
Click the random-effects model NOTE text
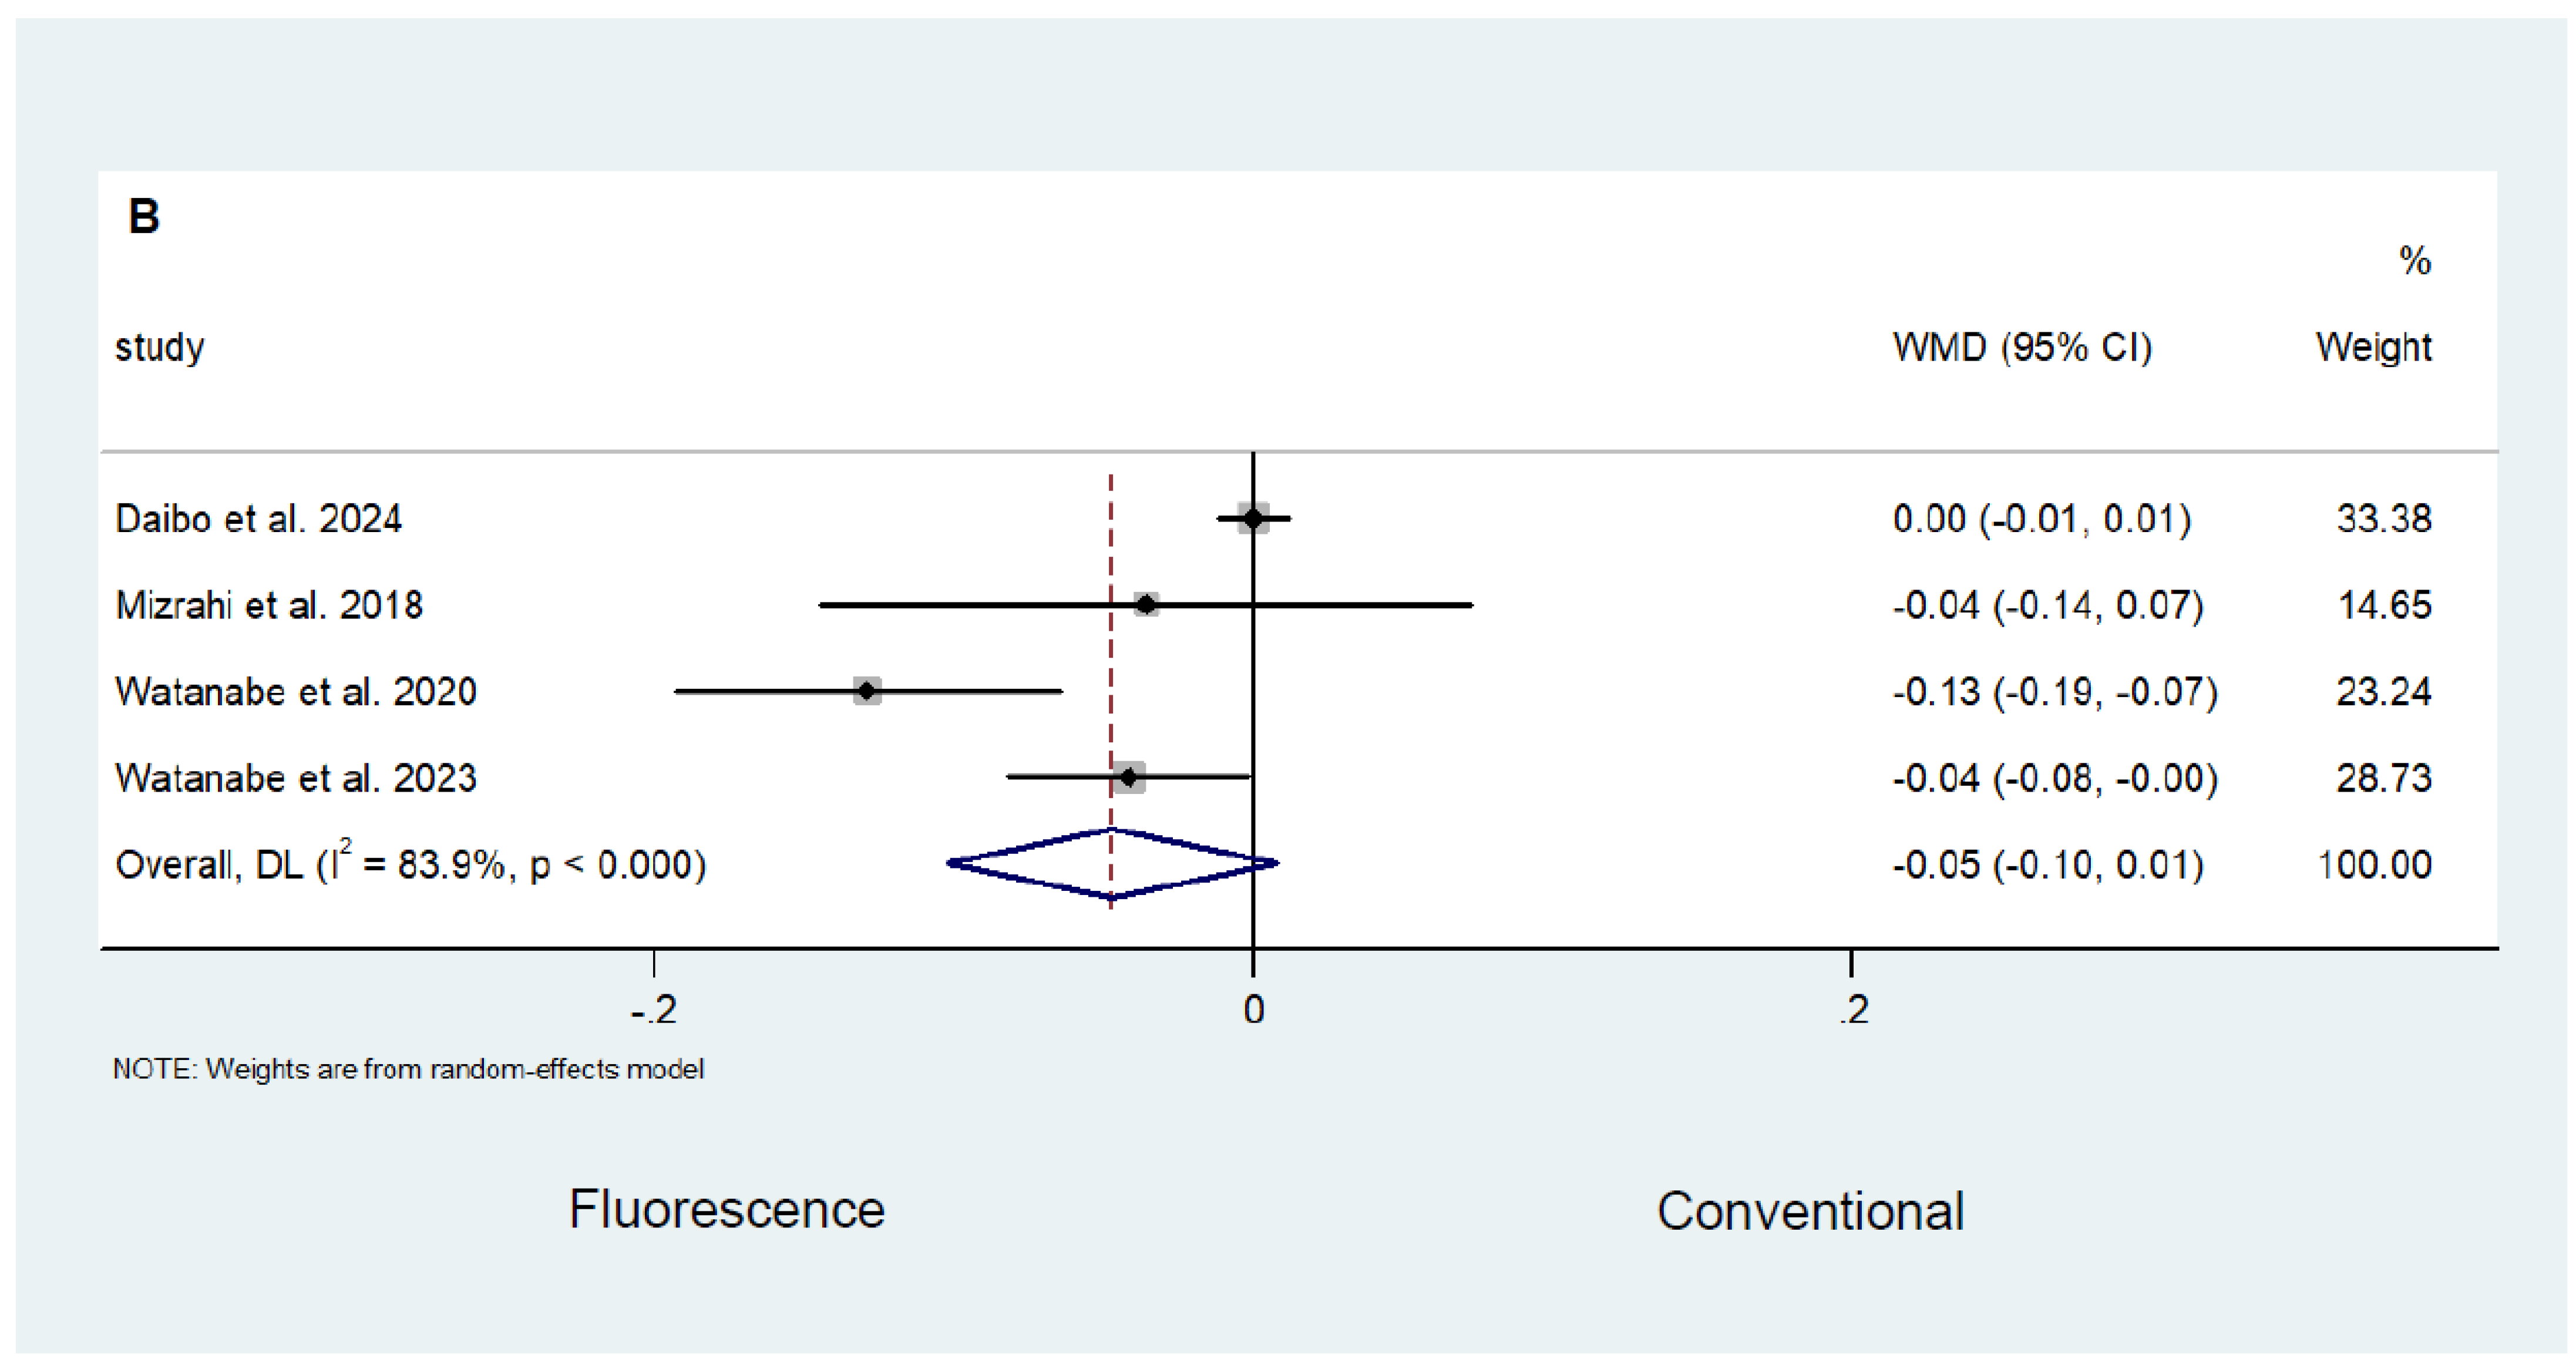click(408, 1069)
